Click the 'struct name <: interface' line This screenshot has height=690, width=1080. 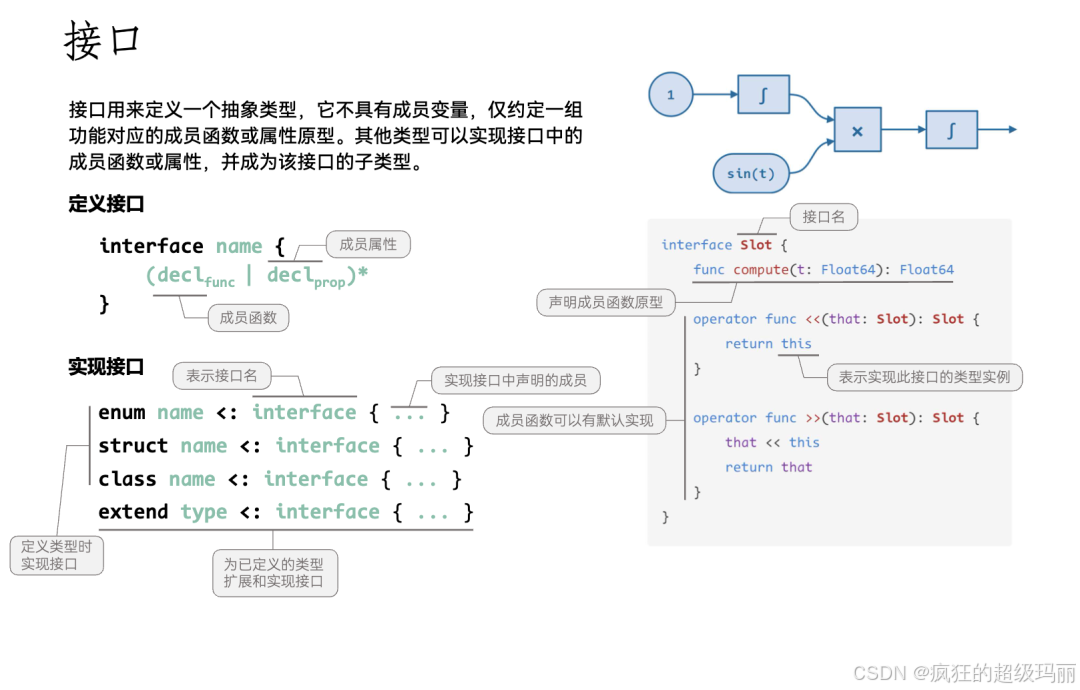click(x=286, y=446)
